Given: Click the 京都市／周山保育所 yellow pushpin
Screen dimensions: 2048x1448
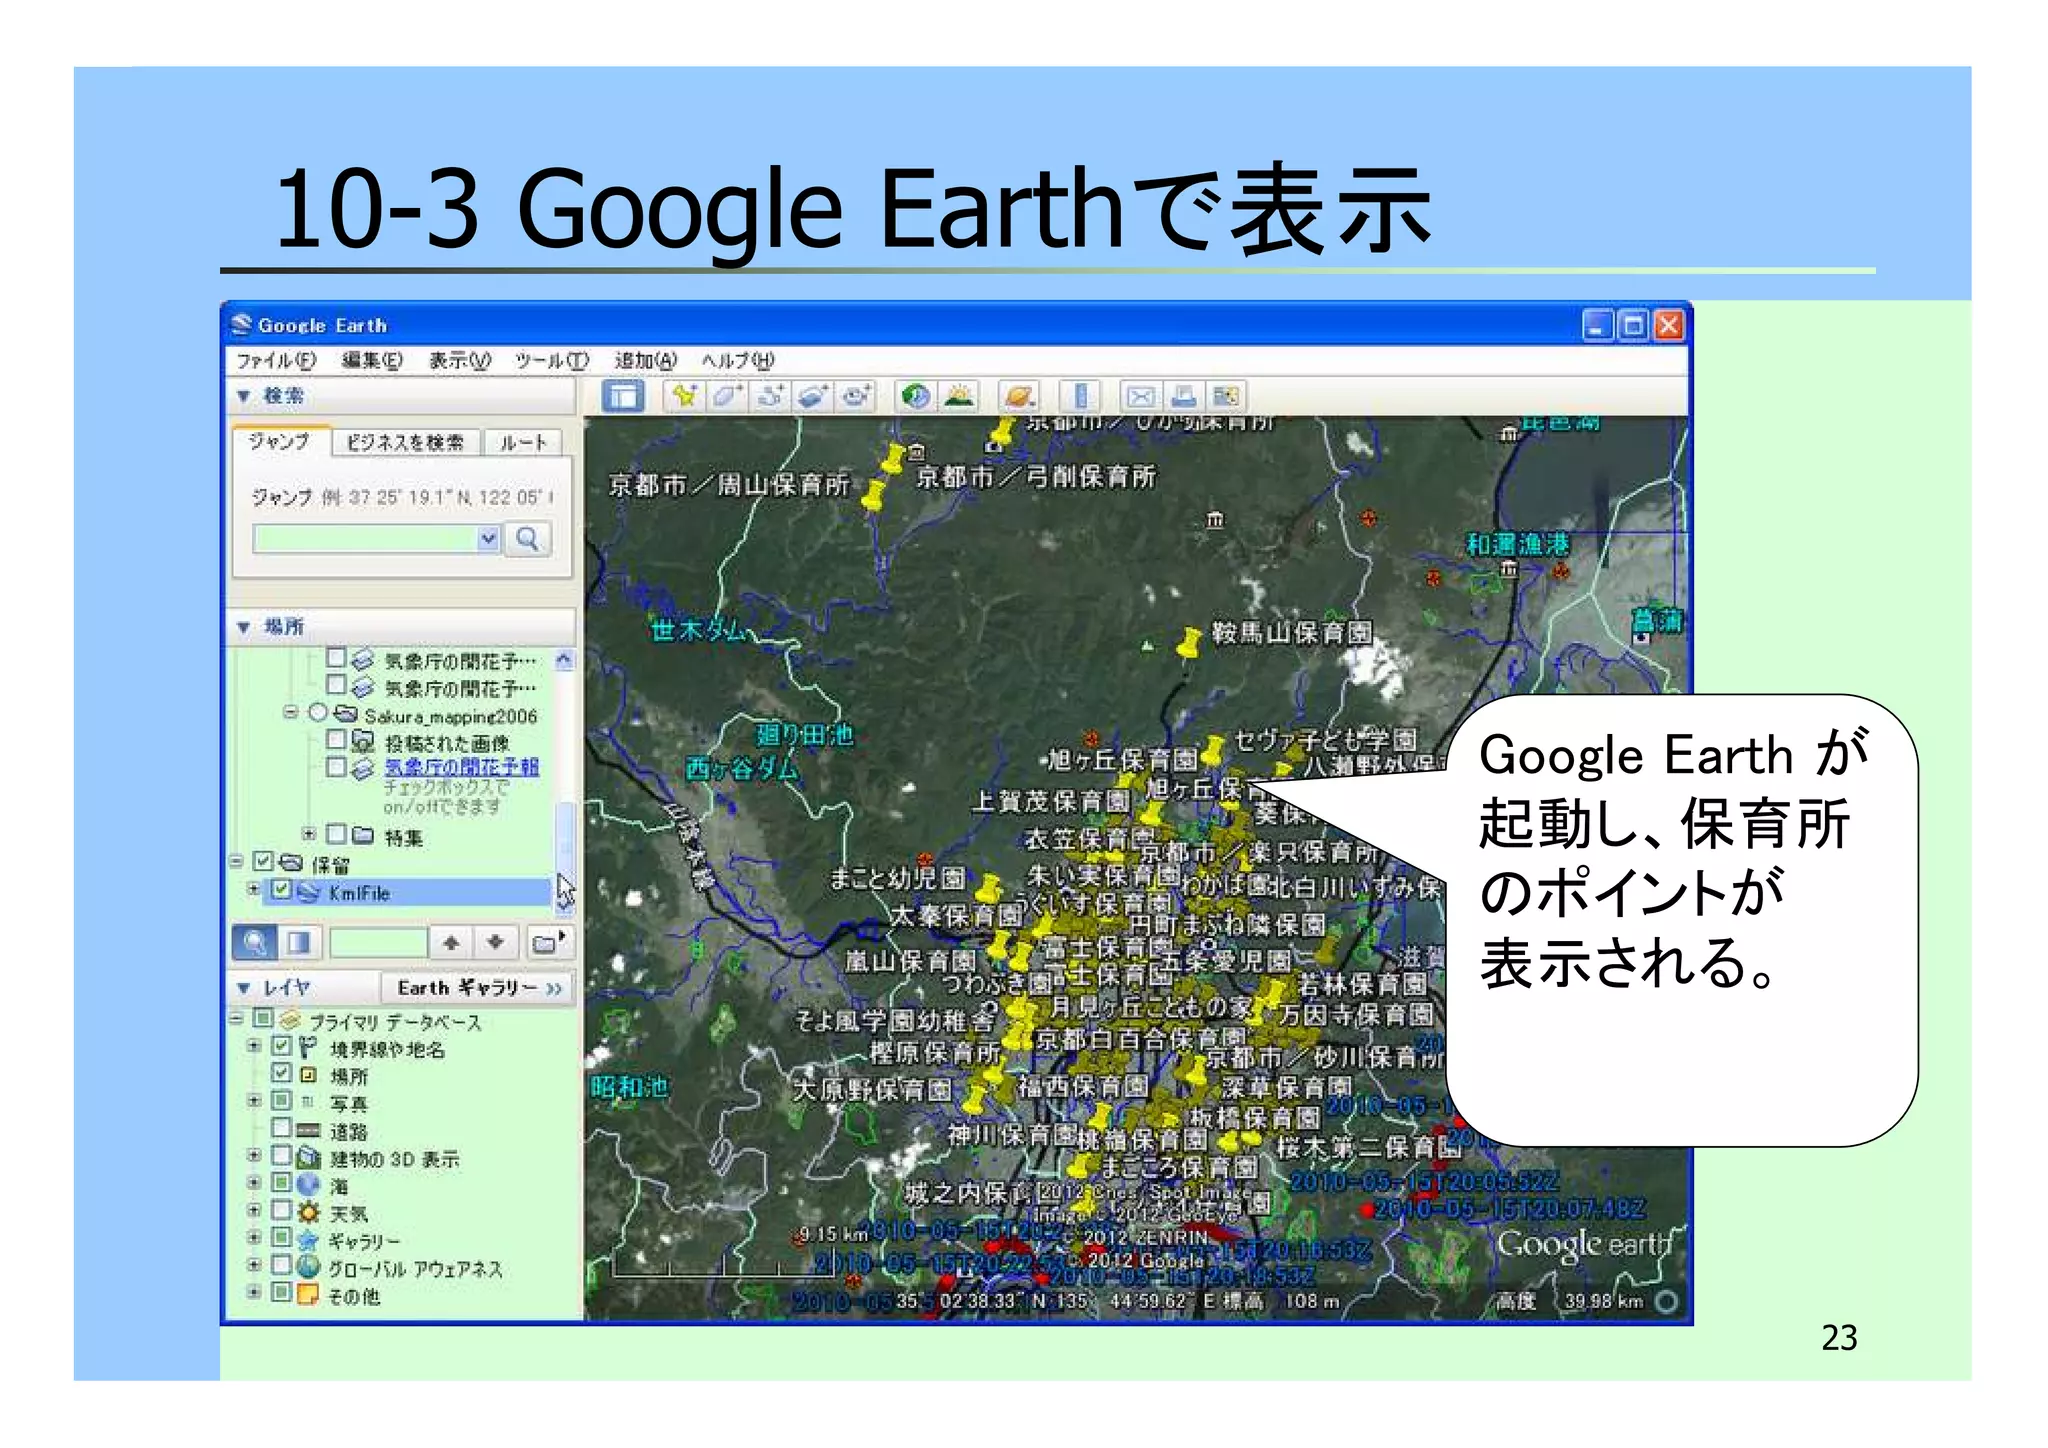Looking at the screenshot, I should [875, 494].
